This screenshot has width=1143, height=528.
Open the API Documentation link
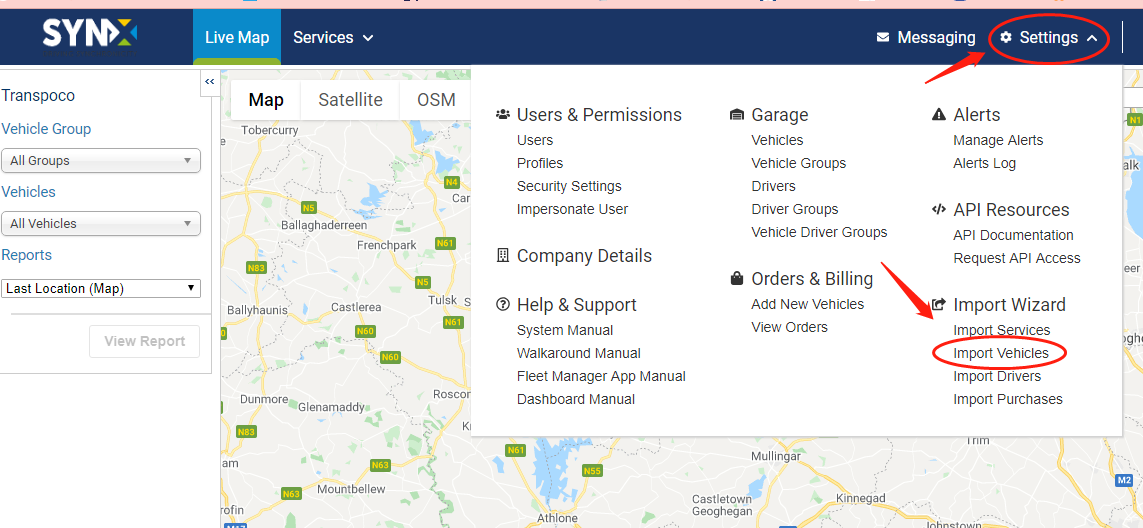click(1013, 235)
